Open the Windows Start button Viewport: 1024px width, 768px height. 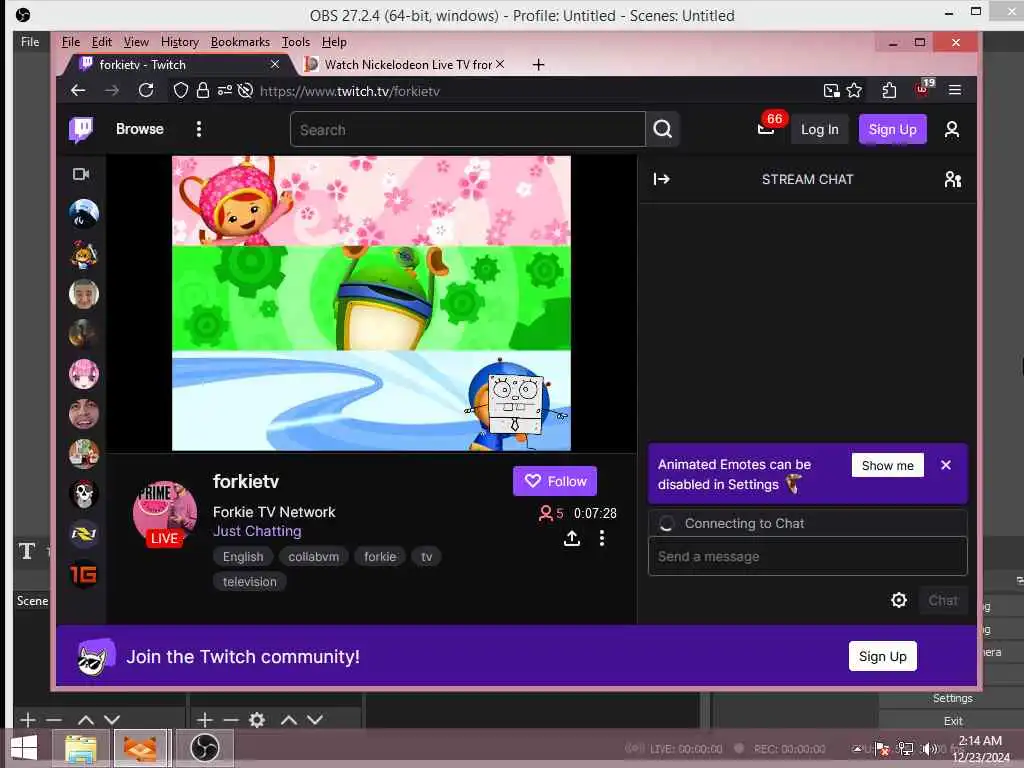pyautogui.click(x=24, y=748)
